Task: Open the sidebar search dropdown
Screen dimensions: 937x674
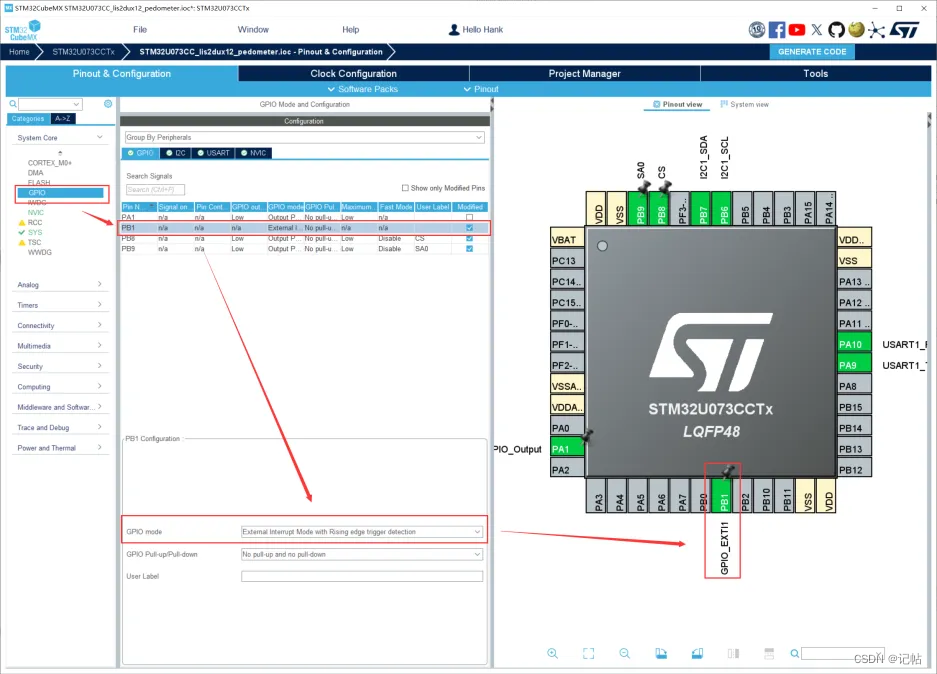Action: pyautogui.click(x=76, y=104)
